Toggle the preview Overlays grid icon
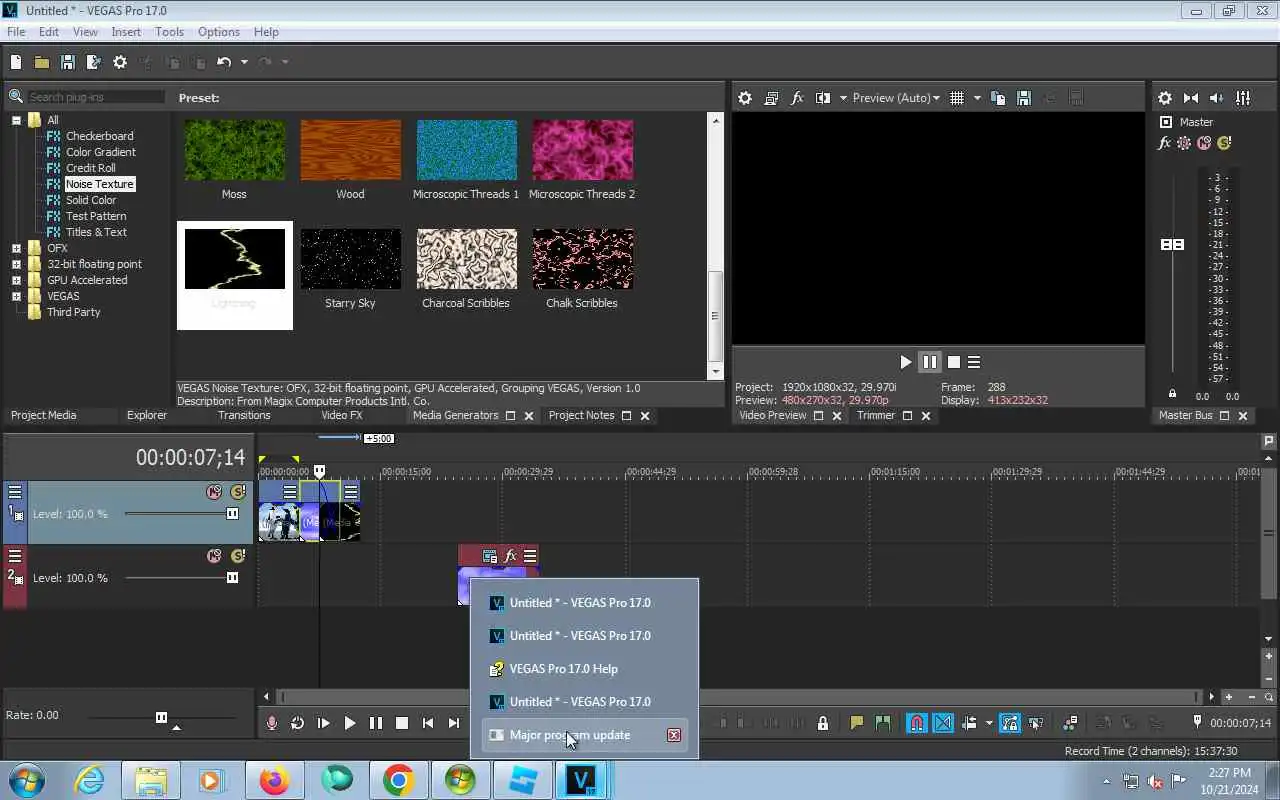 click(957, 98)
